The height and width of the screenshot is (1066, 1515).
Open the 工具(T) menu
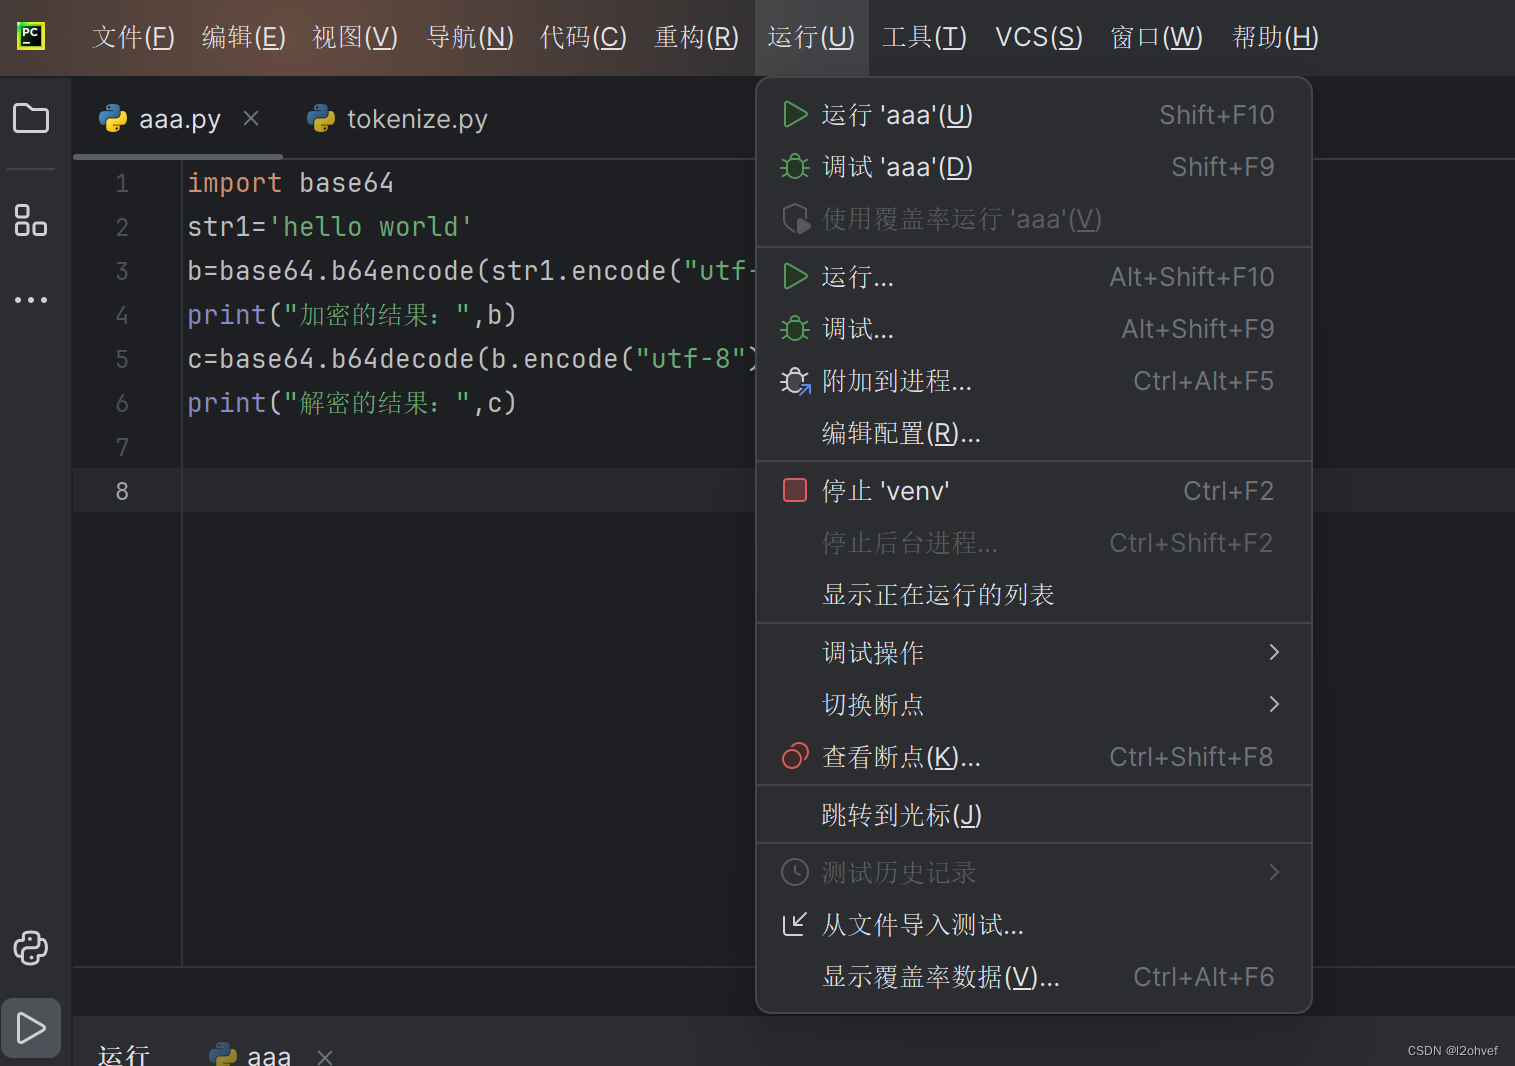923,36
